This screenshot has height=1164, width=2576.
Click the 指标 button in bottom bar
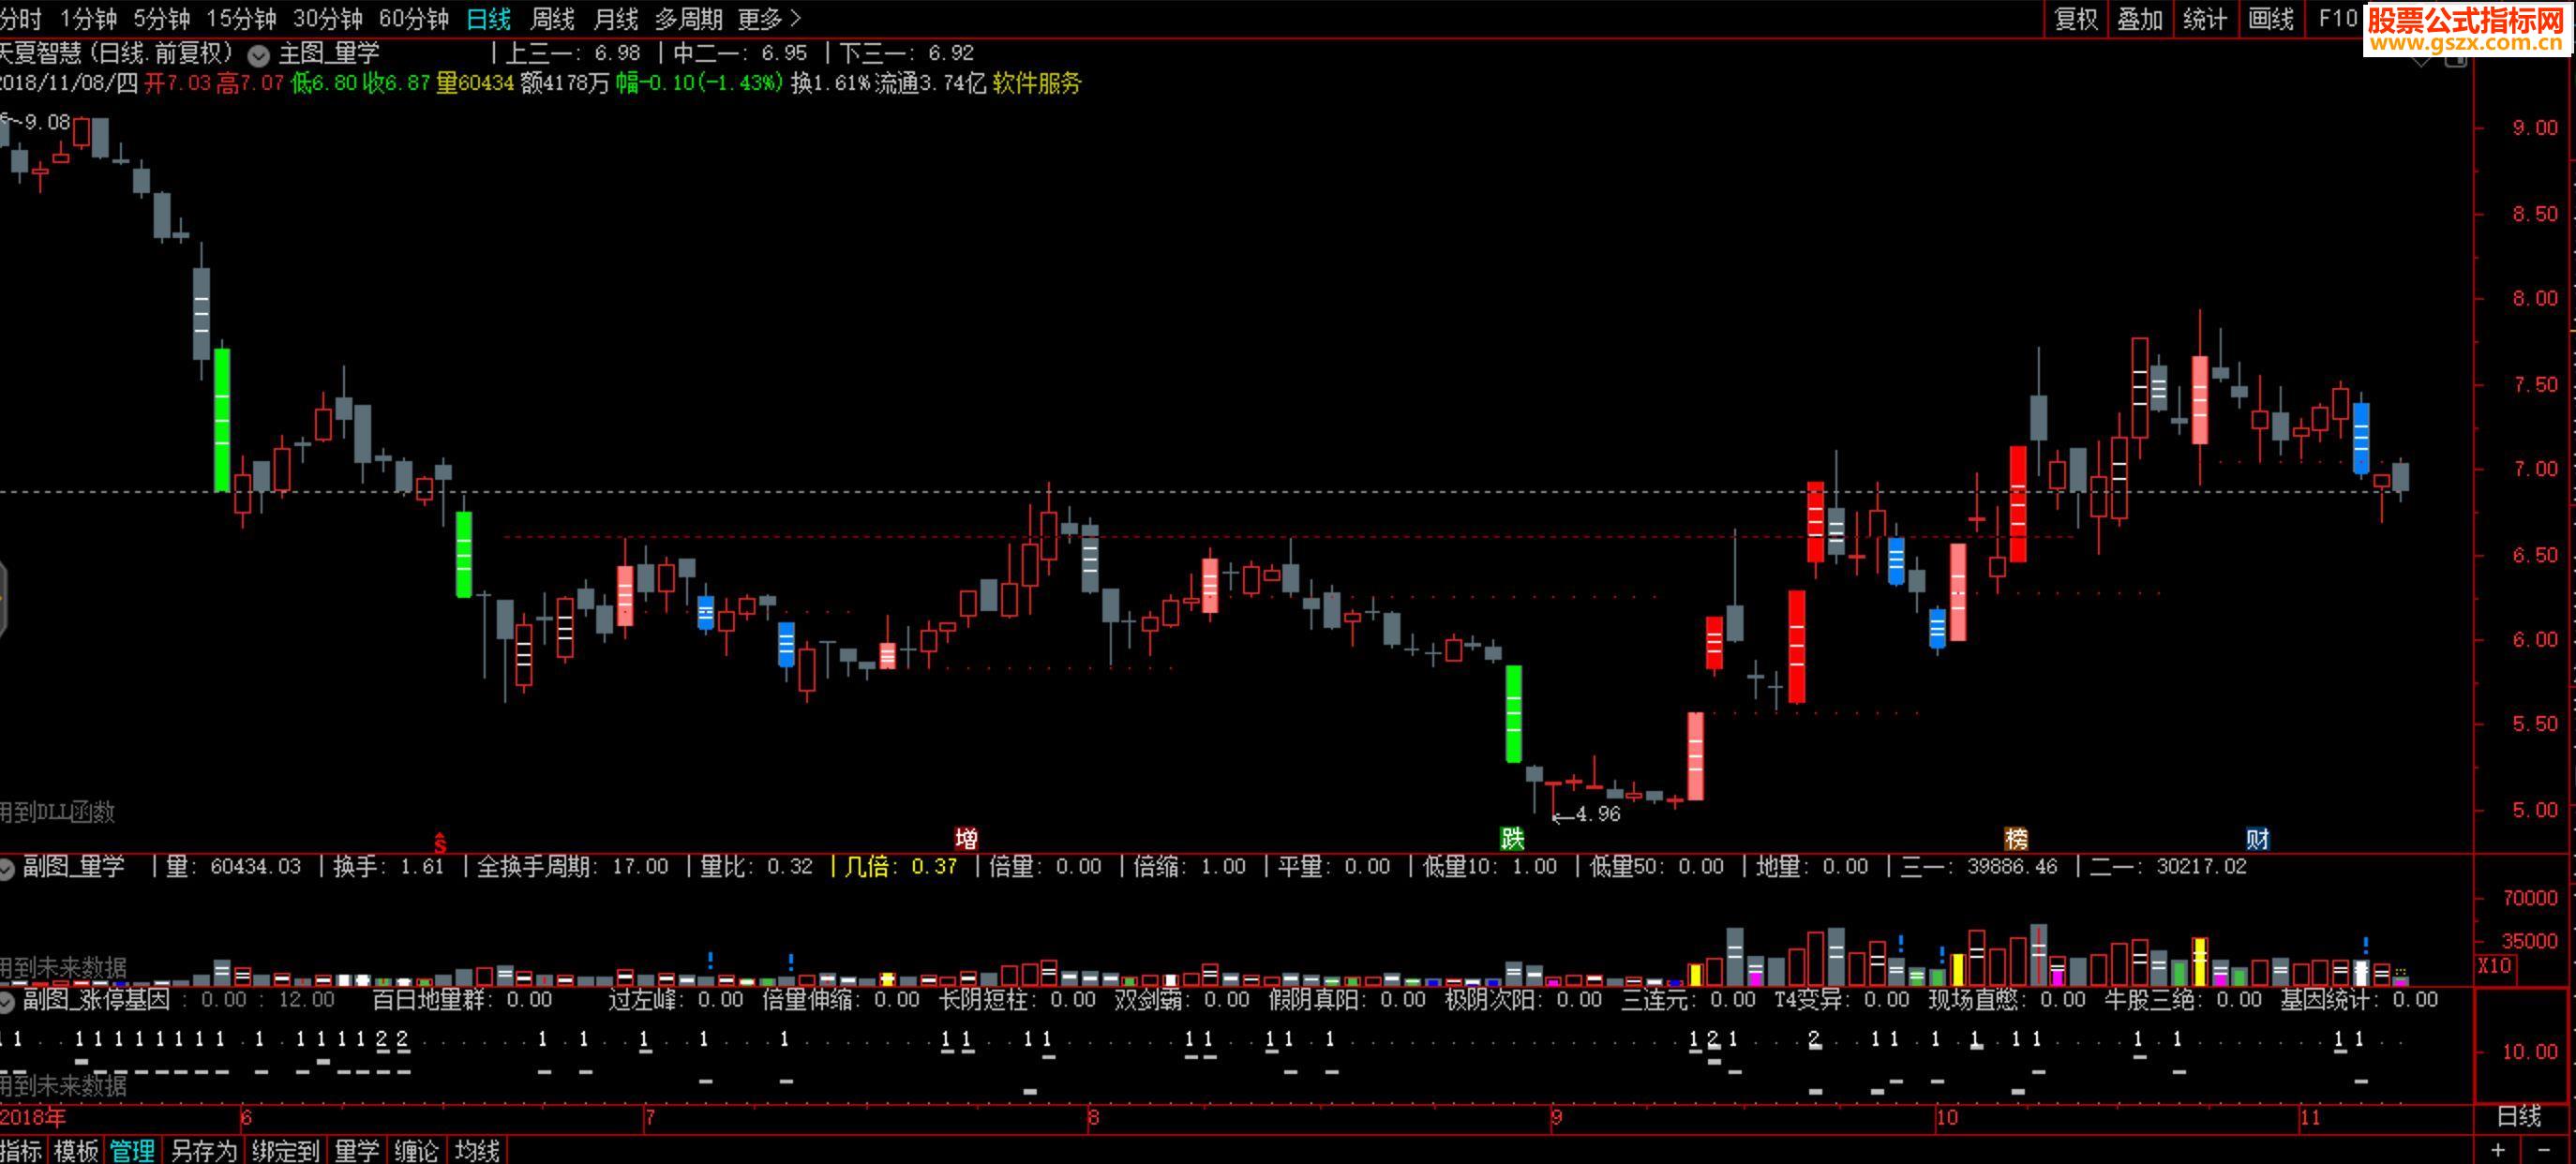21,1151
